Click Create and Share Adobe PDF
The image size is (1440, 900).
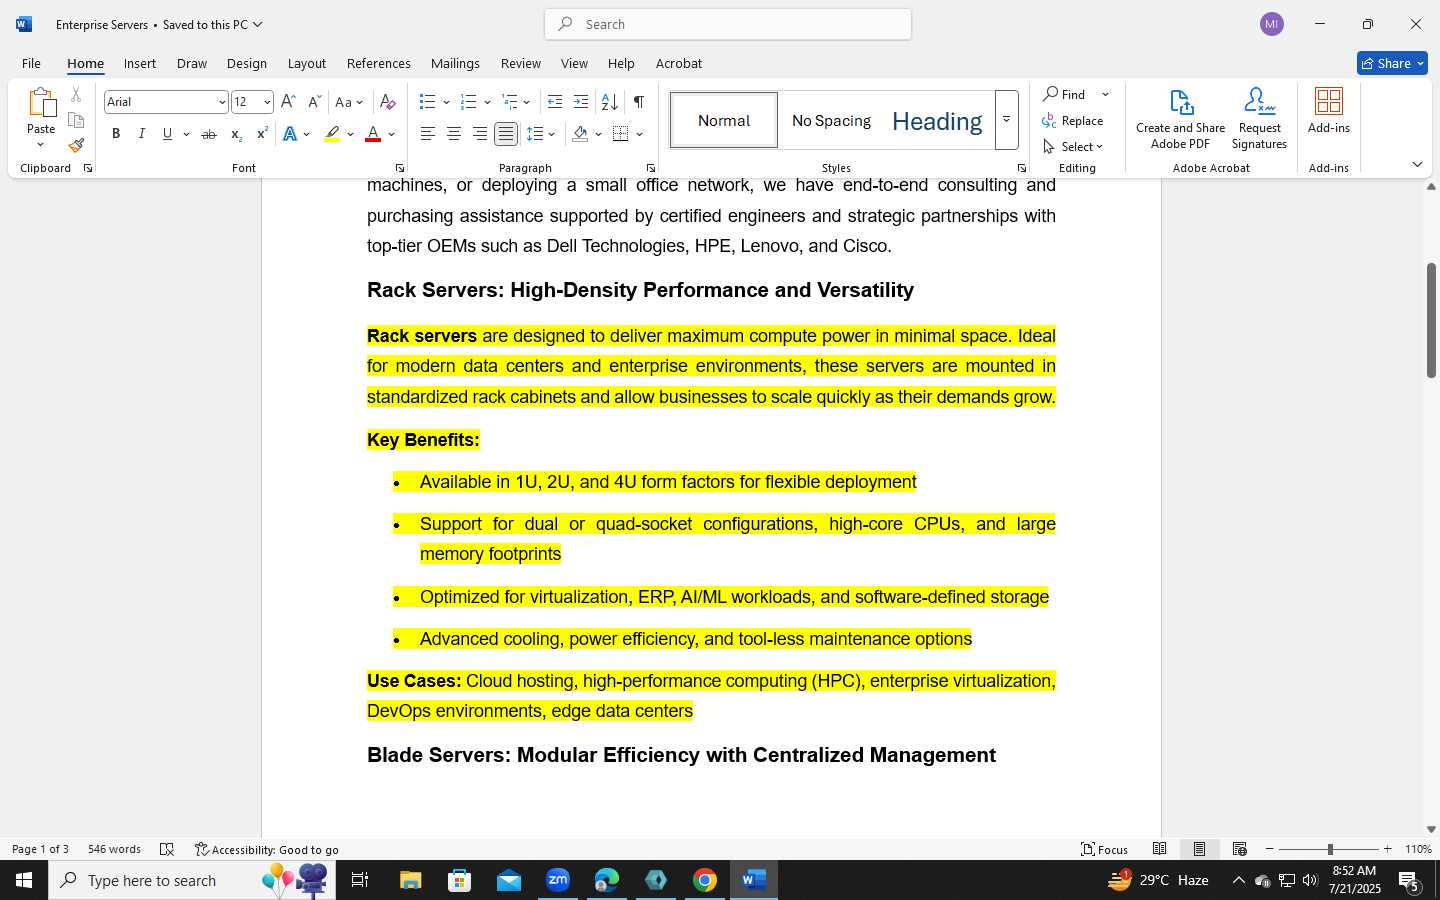pyautogui.click(x=1180, y=118)
